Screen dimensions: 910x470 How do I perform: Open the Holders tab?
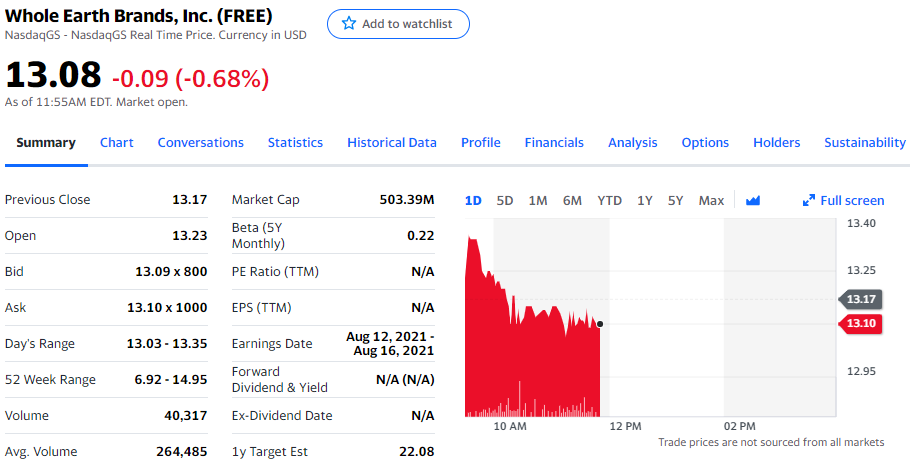(777, 143)
